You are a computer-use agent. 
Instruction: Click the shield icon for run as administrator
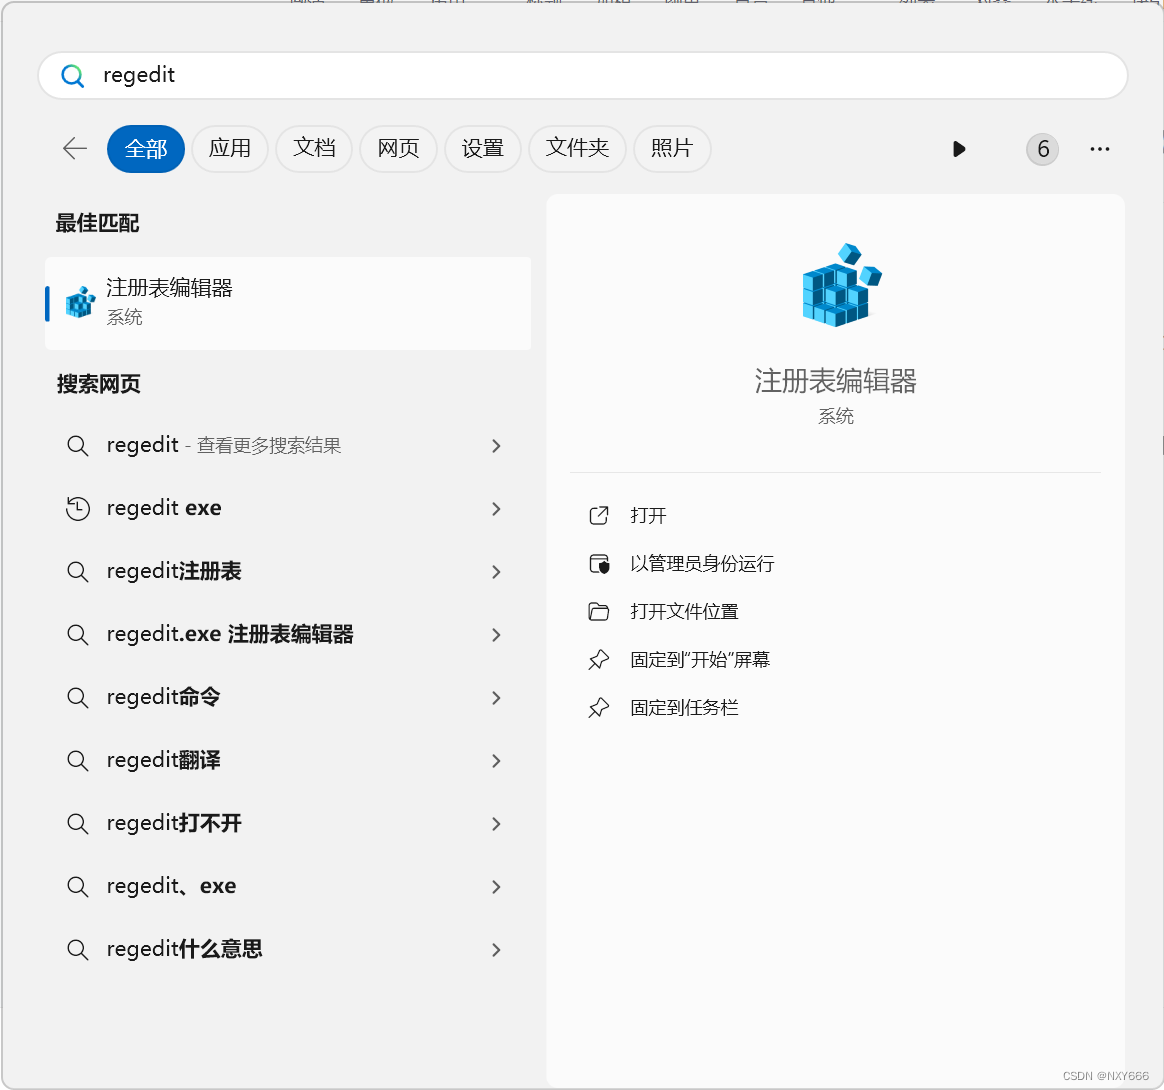(598, 564)
